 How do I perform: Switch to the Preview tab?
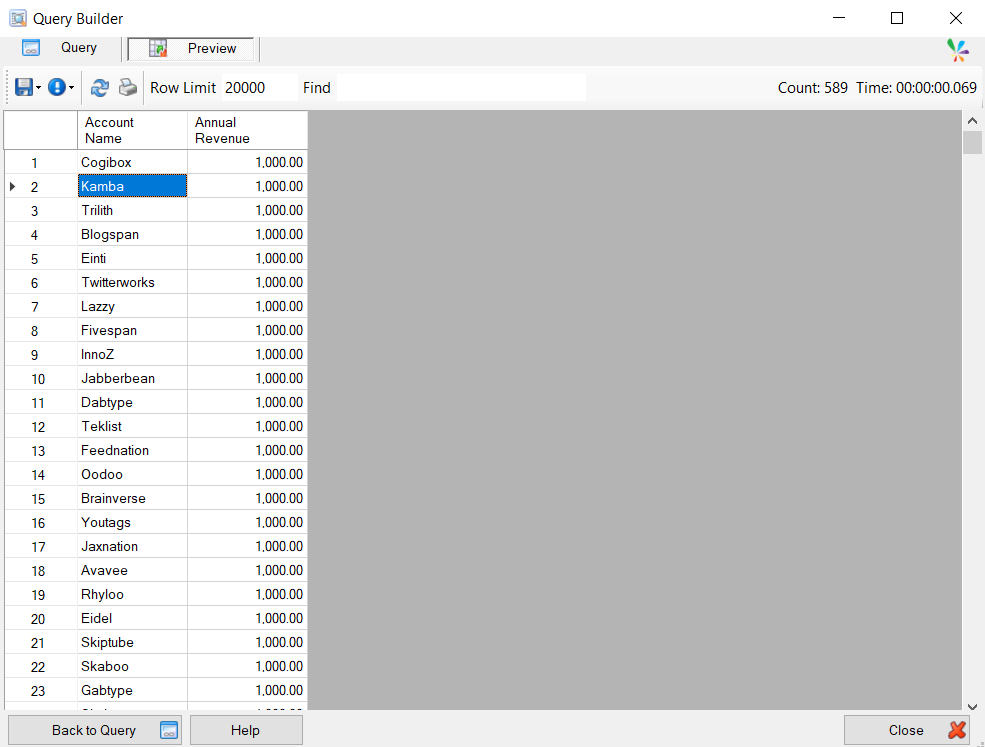coord(191,48)
